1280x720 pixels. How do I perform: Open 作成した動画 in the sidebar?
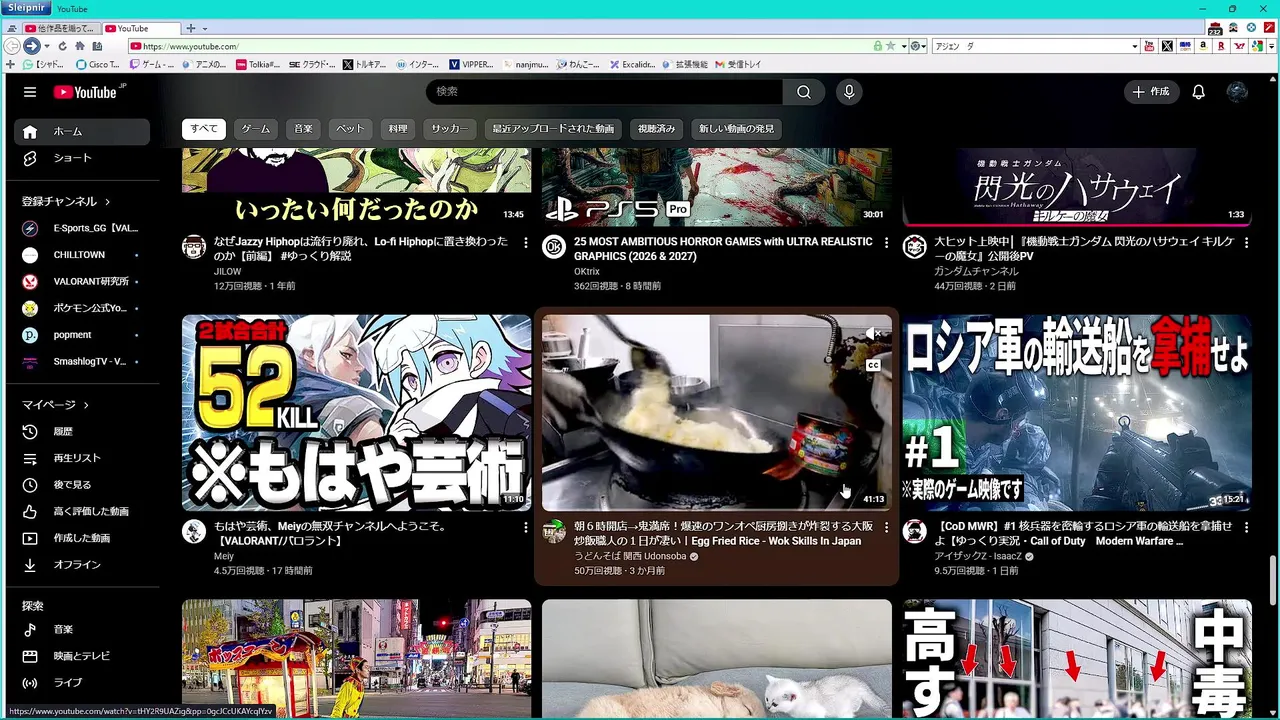click(x=82, y=538)
